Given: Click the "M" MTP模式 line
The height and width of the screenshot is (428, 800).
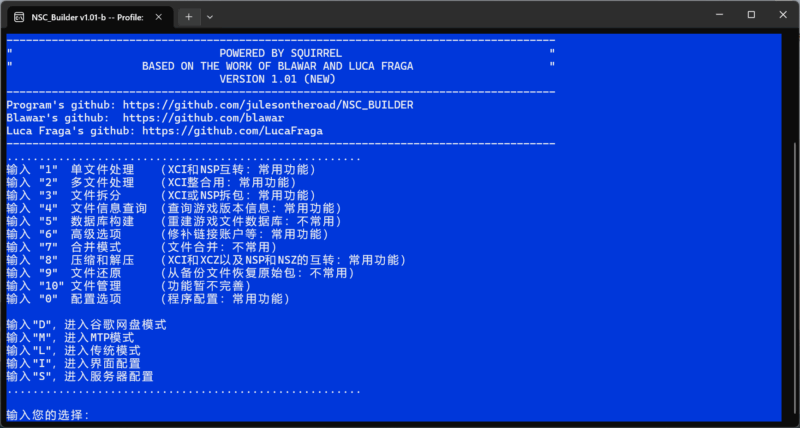Looking at the screenshot, I should tap(70, 338).
